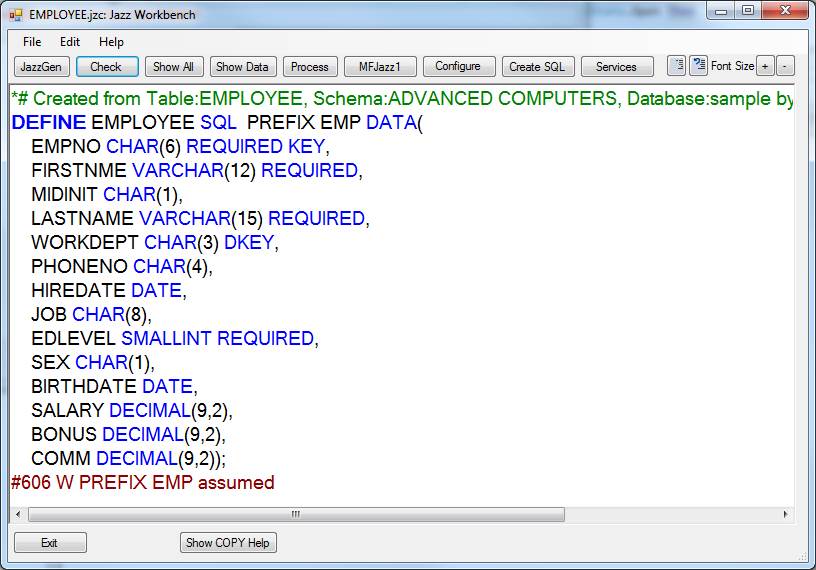Image resolution: width=816 pixels, height=570 pixels.
Task: Click the Show Data button
Action: (x=243, y=67)
